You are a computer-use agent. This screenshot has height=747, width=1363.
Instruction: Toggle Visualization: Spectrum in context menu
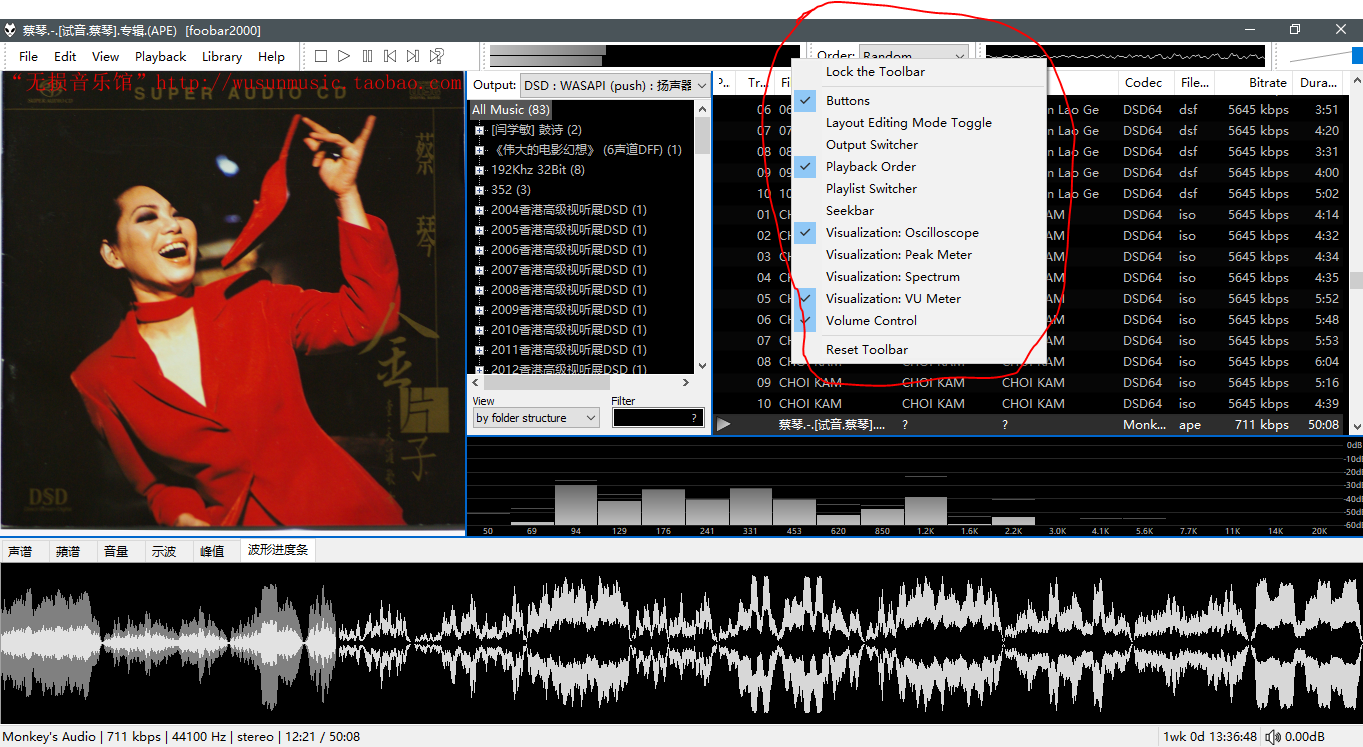pyautogui.click(x=892, y=277)
